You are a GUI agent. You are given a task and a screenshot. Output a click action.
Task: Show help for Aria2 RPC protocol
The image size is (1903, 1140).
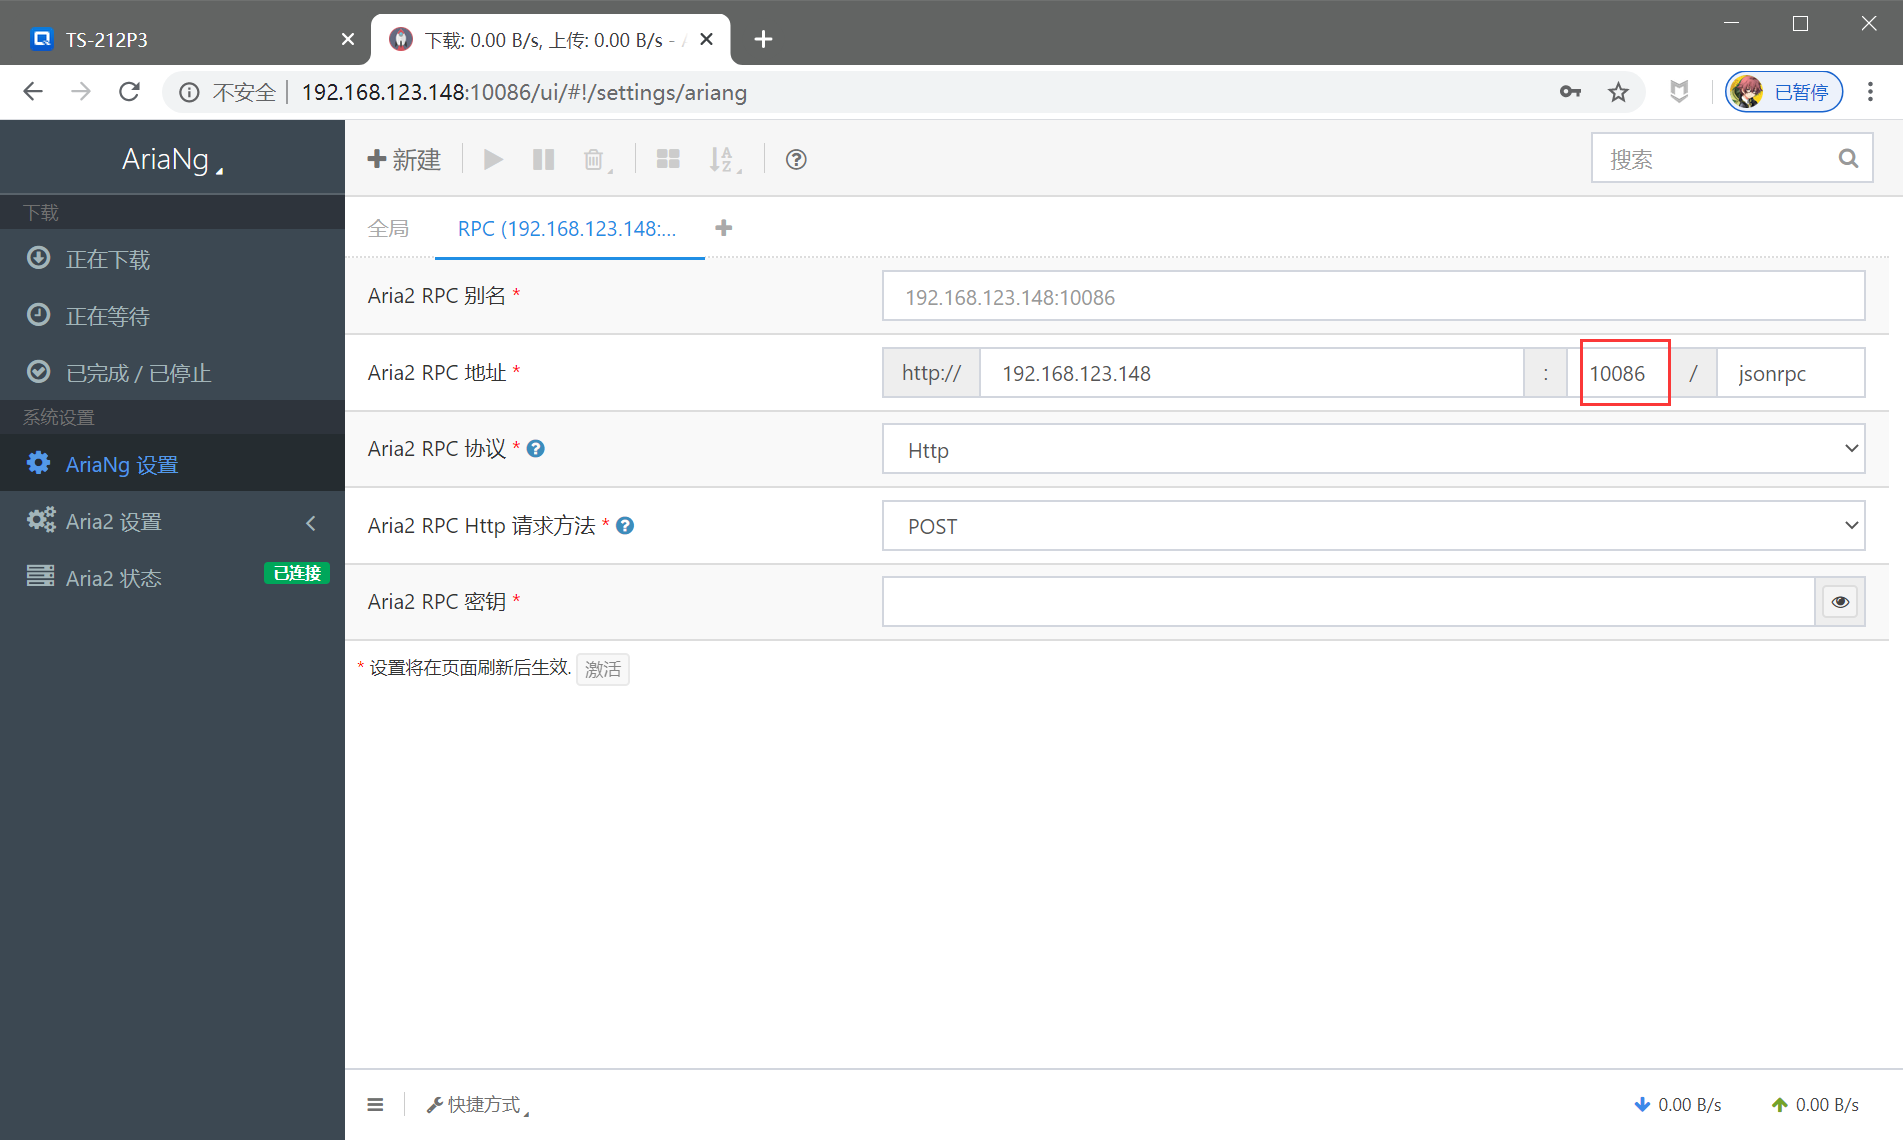pos(536,449)
